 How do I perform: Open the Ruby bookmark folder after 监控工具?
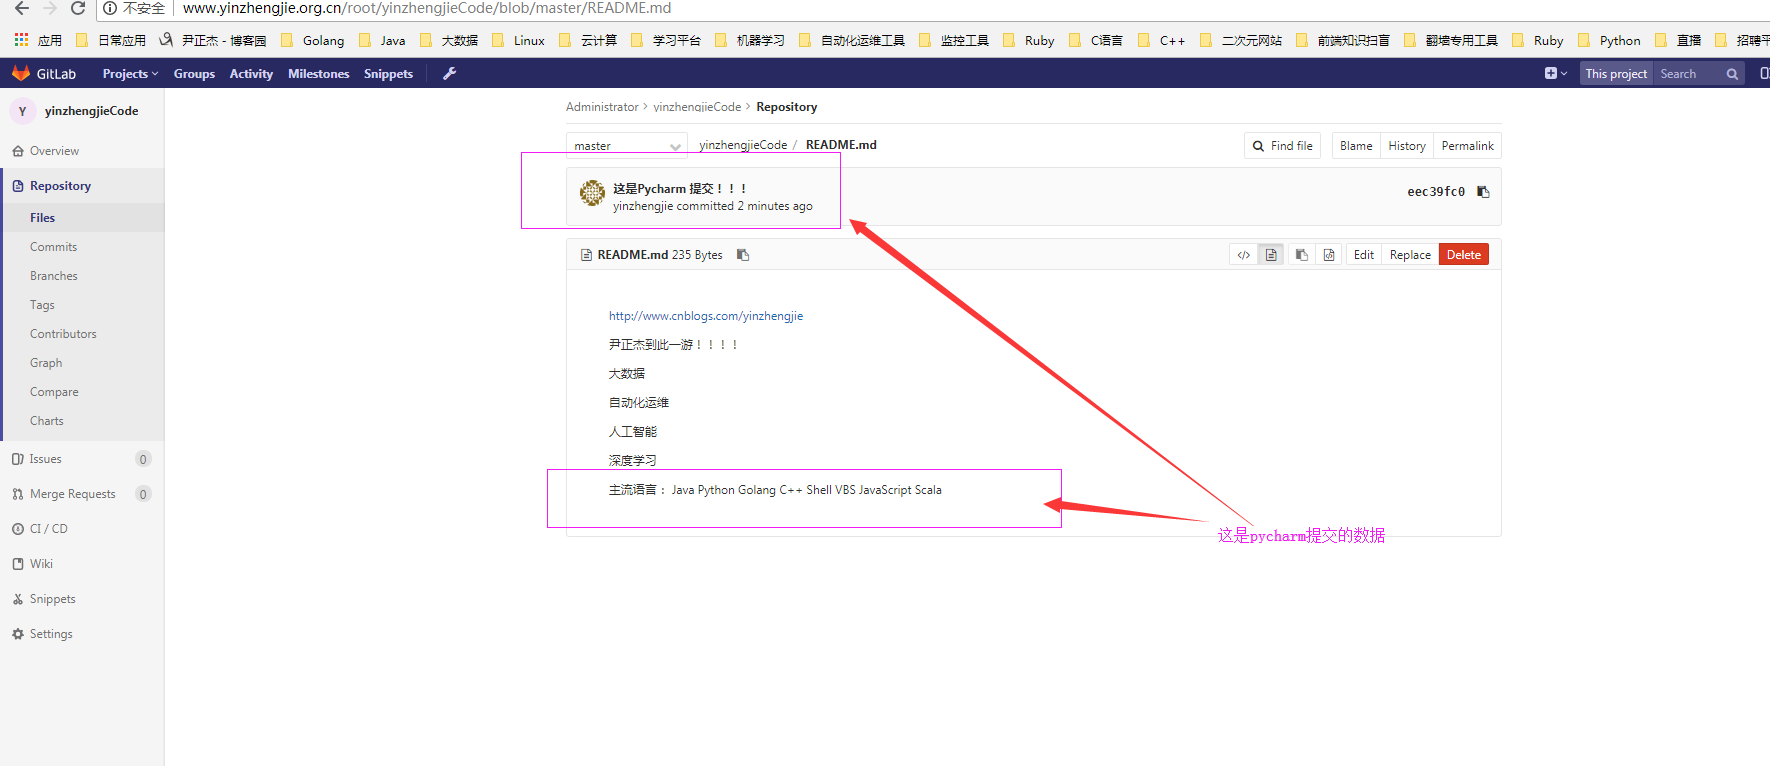(x=1029, y=40)
